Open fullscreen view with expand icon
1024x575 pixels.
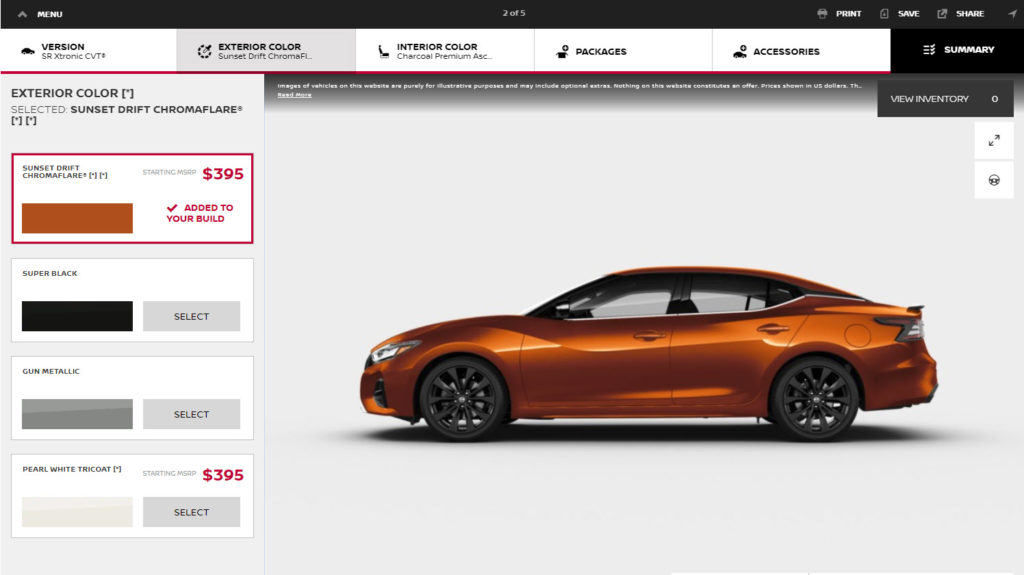coord(994,141)
